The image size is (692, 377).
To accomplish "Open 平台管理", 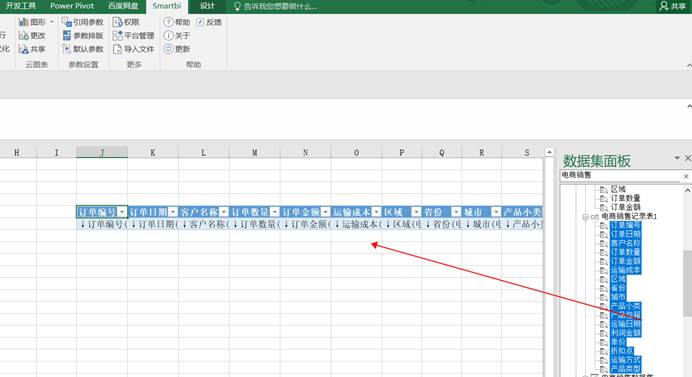I will [134, 35].
